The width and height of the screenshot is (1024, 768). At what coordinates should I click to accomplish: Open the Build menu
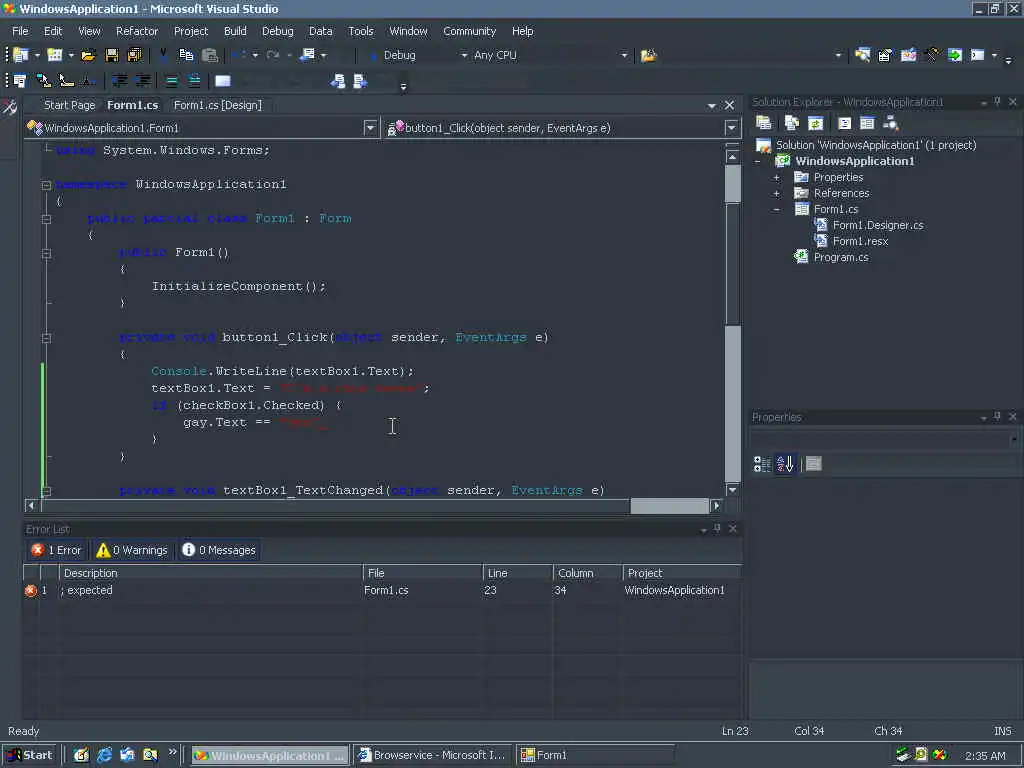pos(235,31)
